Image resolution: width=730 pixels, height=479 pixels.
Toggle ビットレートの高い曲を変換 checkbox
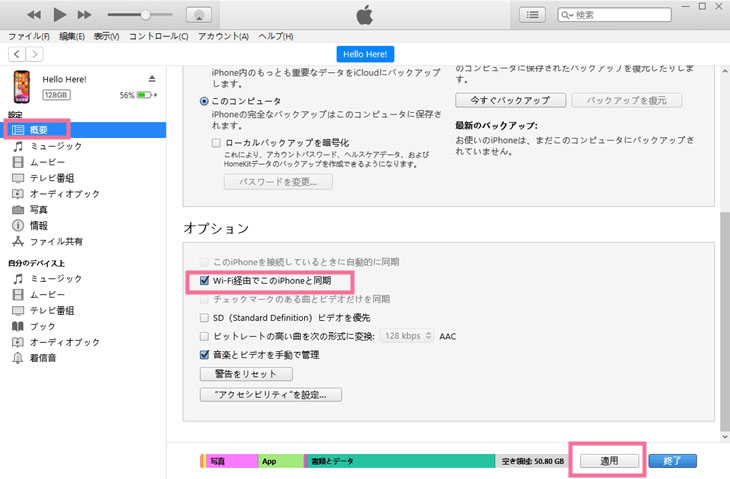pyautogui.click(x=204, y=336)
